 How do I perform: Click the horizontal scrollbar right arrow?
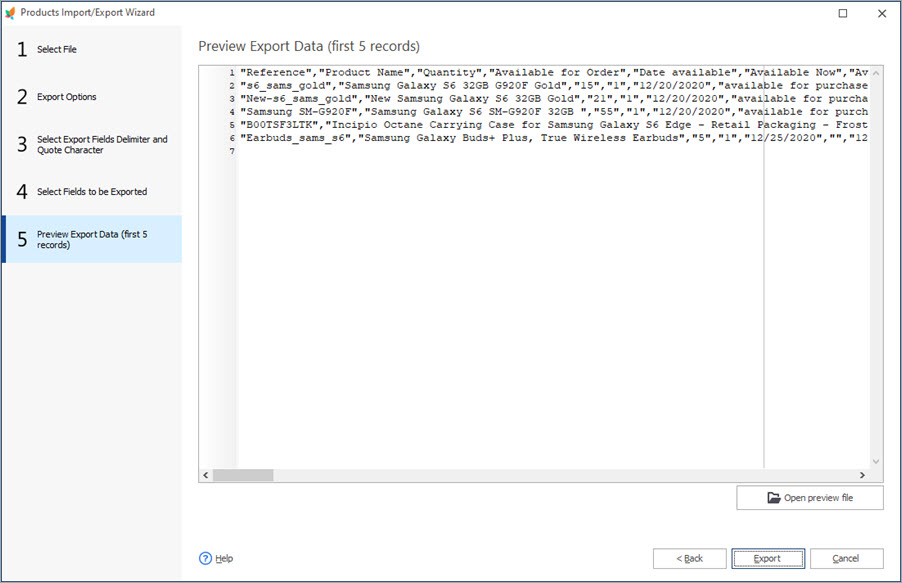click(862, 476)
